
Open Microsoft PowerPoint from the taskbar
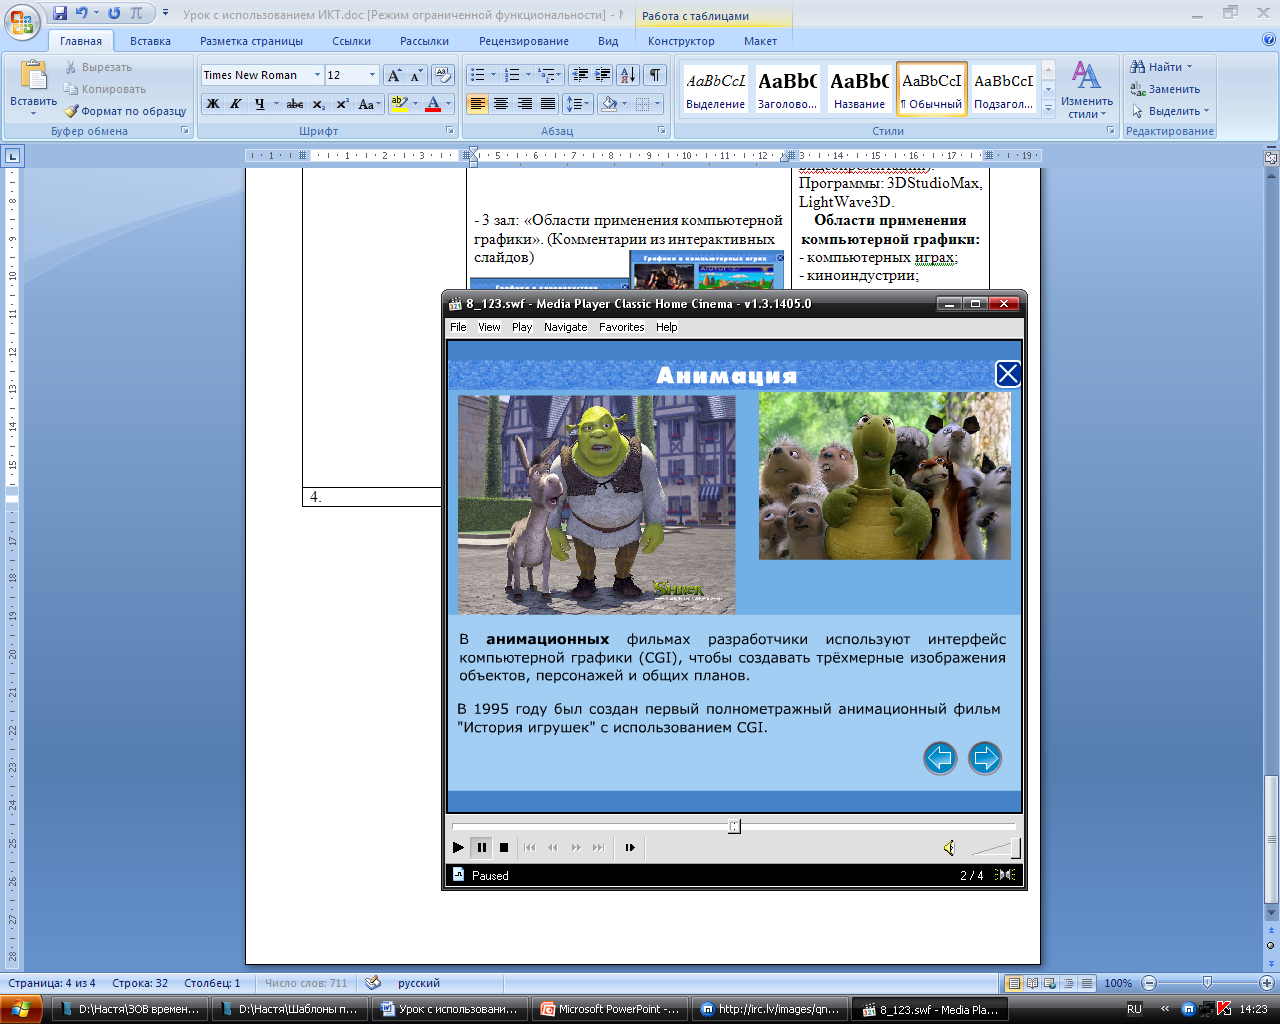click(x=610, y=1009)
